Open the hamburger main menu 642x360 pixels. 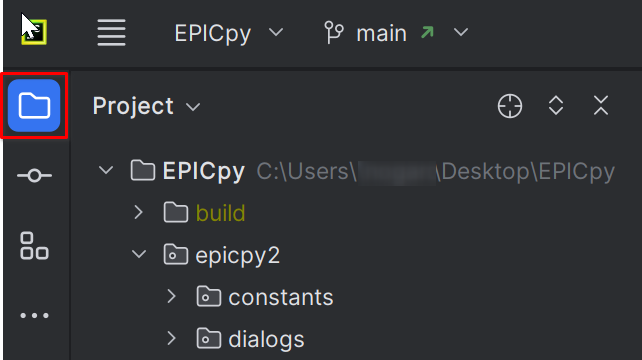(111, 32)
